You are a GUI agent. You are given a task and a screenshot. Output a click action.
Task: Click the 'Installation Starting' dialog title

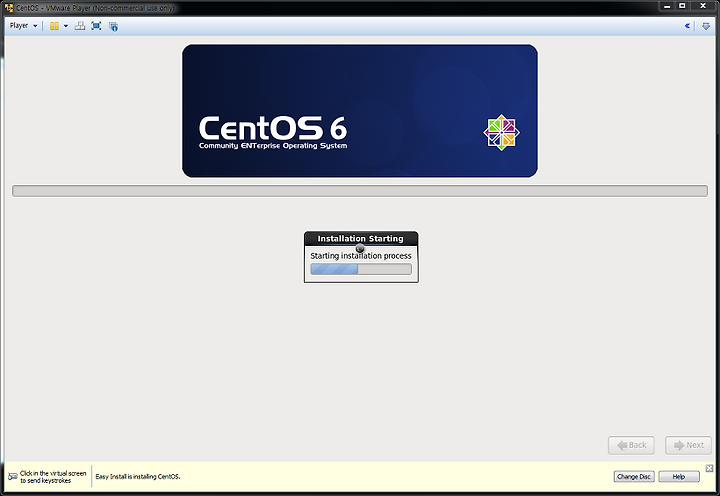tap(360, 238)
